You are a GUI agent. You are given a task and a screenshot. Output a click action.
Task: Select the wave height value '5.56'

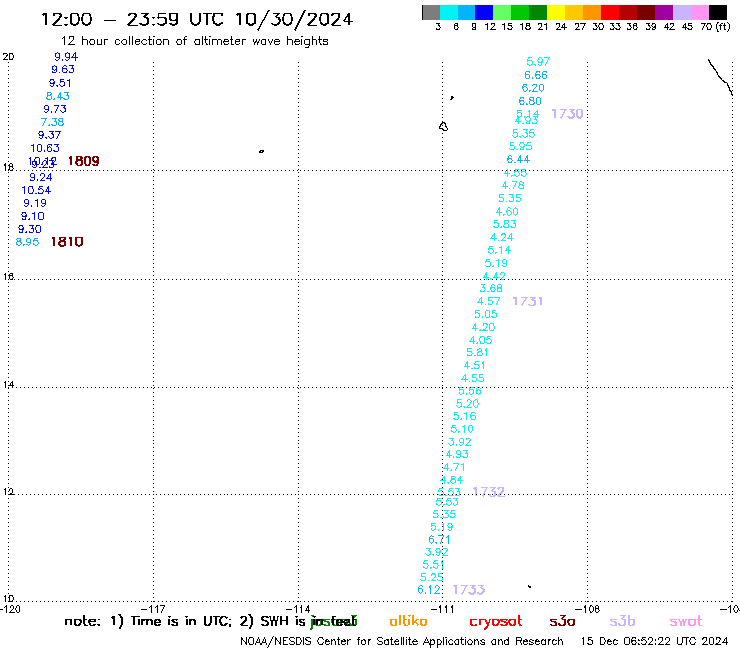[470, 391]
